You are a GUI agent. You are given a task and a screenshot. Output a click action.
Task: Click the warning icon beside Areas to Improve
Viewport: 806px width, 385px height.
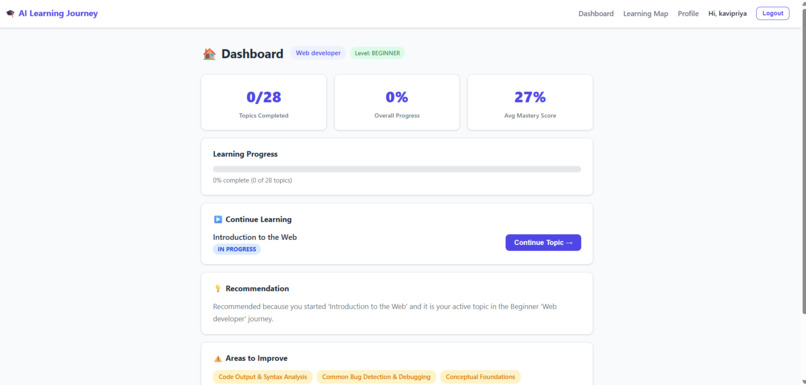click(217, 359)
